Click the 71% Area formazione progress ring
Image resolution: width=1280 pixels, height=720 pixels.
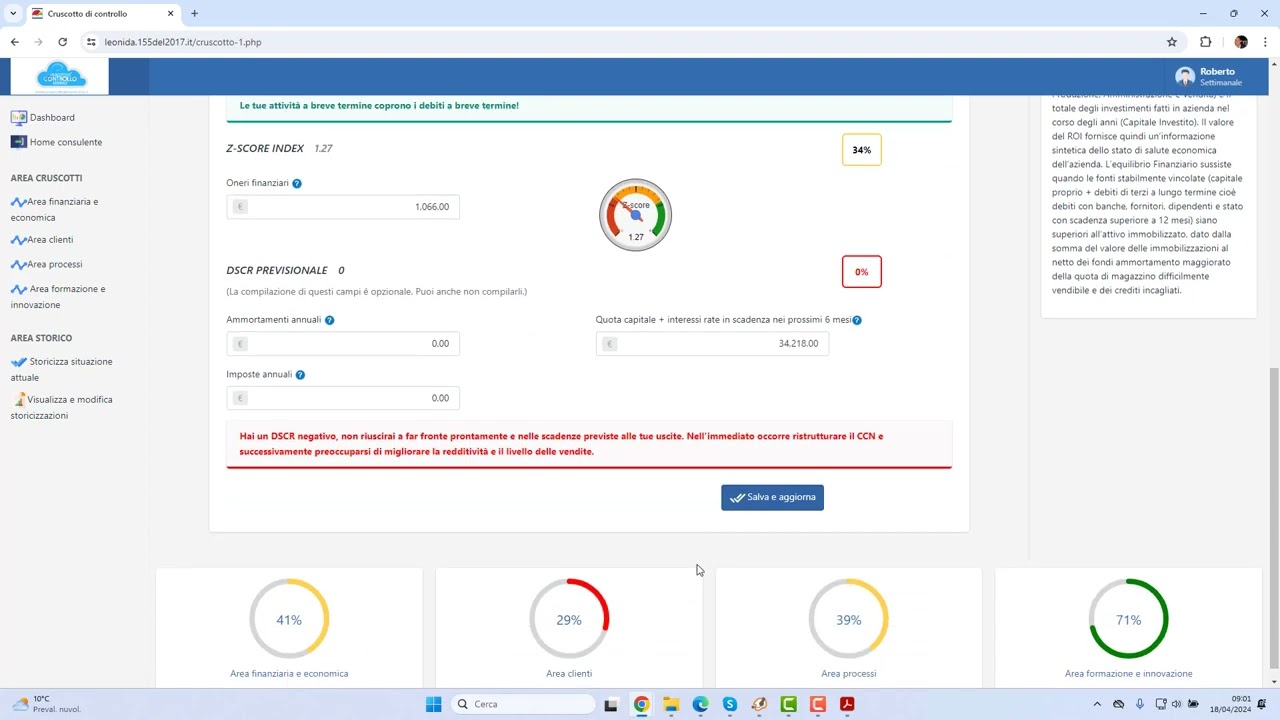coord(1128,620)
